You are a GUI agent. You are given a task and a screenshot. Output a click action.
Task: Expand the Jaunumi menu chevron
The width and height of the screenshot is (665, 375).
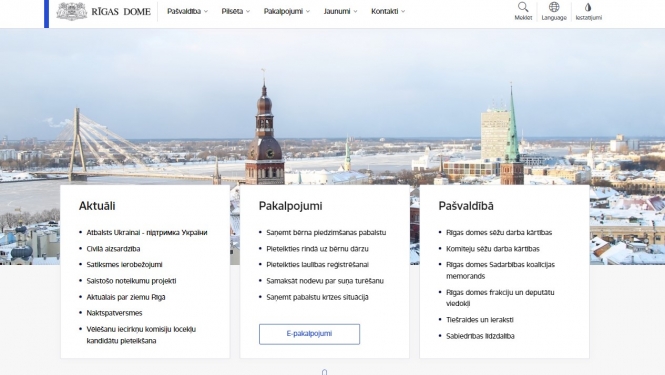click(355, 11)
